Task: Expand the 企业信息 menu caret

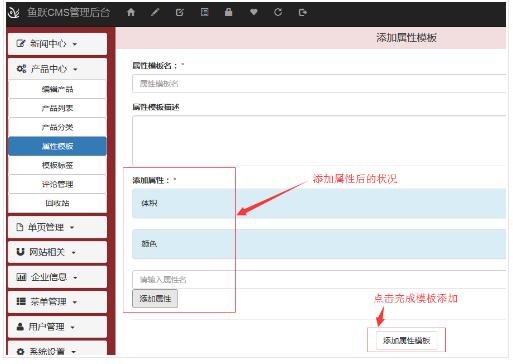Action: [x=75, y=277]
